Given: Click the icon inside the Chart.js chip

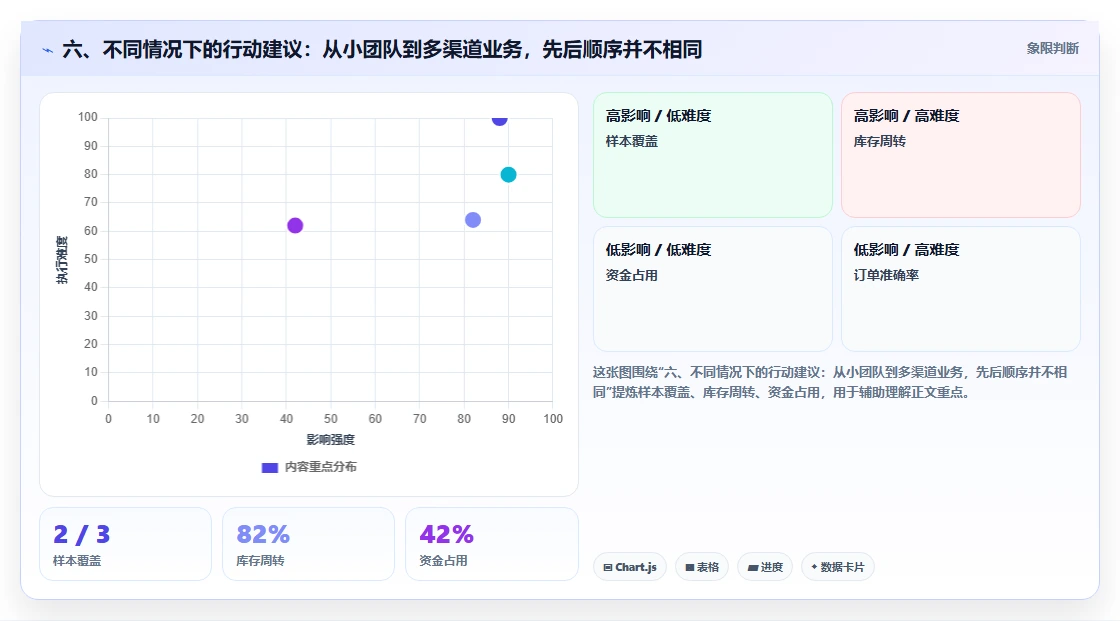Looking at the screenshot, I should tap(608, 567).
